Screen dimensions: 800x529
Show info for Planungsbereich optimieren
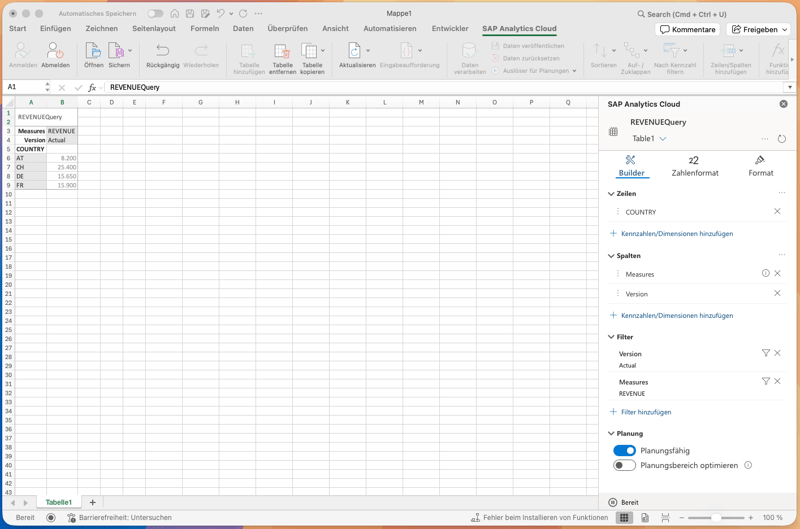click(x=748, y=465)
